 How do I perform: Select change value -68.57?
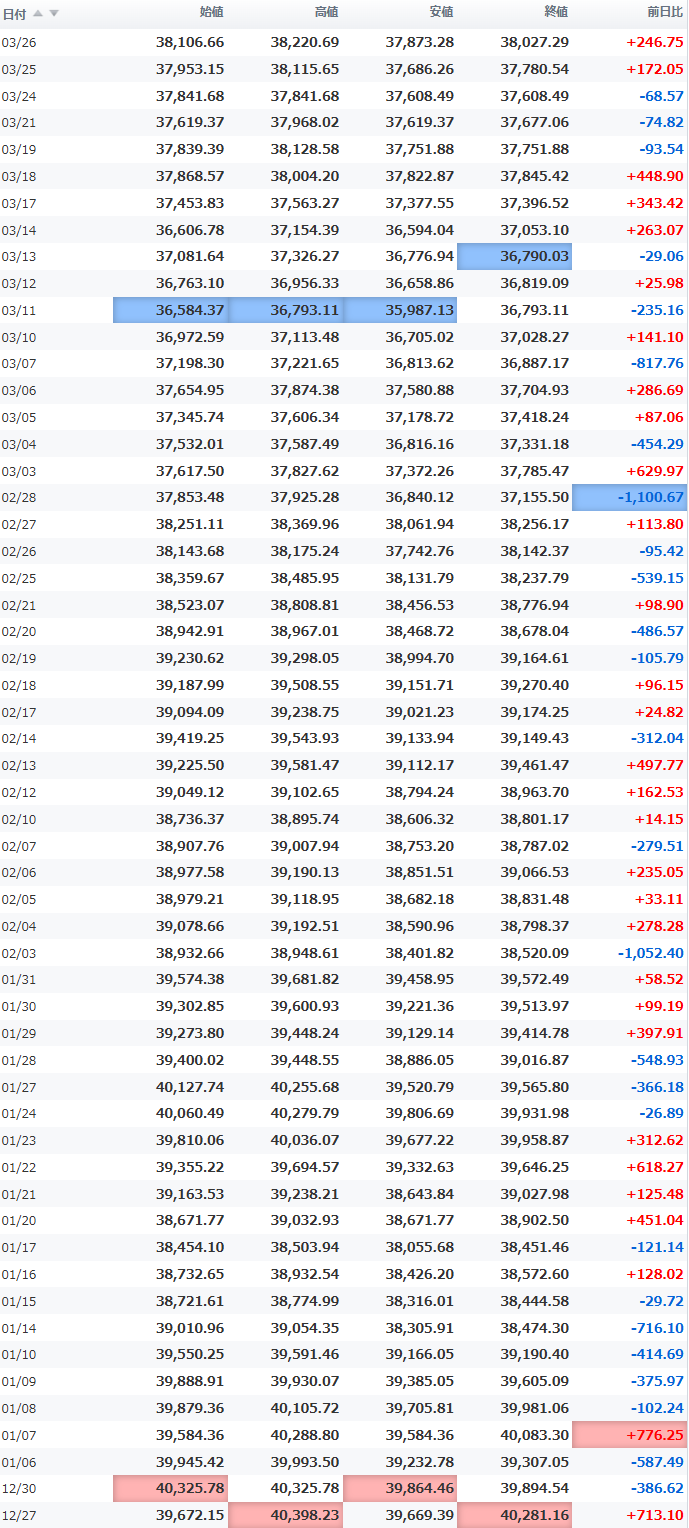coord(661,96)
